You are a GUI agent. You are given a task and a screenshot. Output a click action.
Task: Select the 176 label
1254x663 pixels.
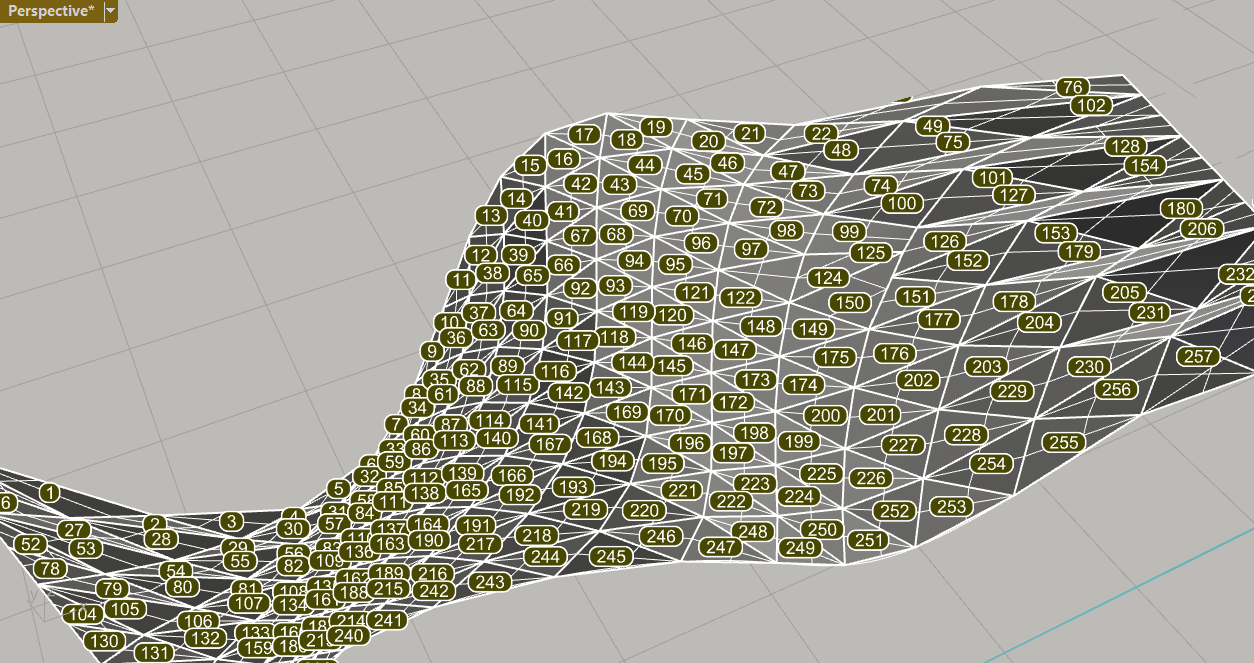coord(895,353)
